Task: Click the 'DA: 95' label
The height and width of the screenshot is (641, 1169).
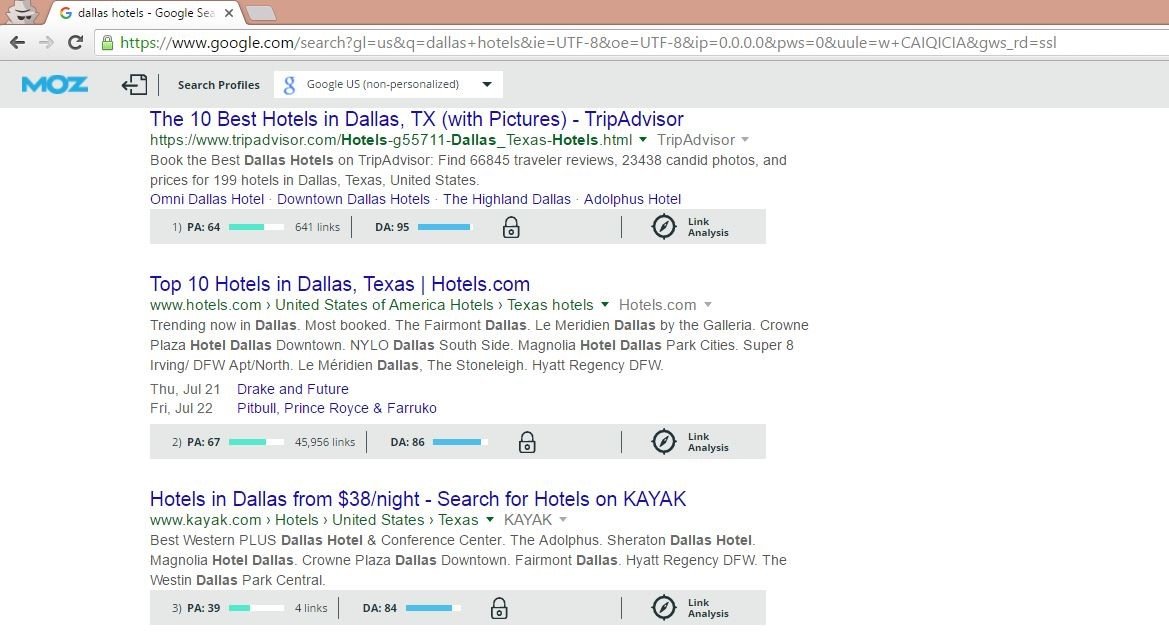Action: coord(392,227)
